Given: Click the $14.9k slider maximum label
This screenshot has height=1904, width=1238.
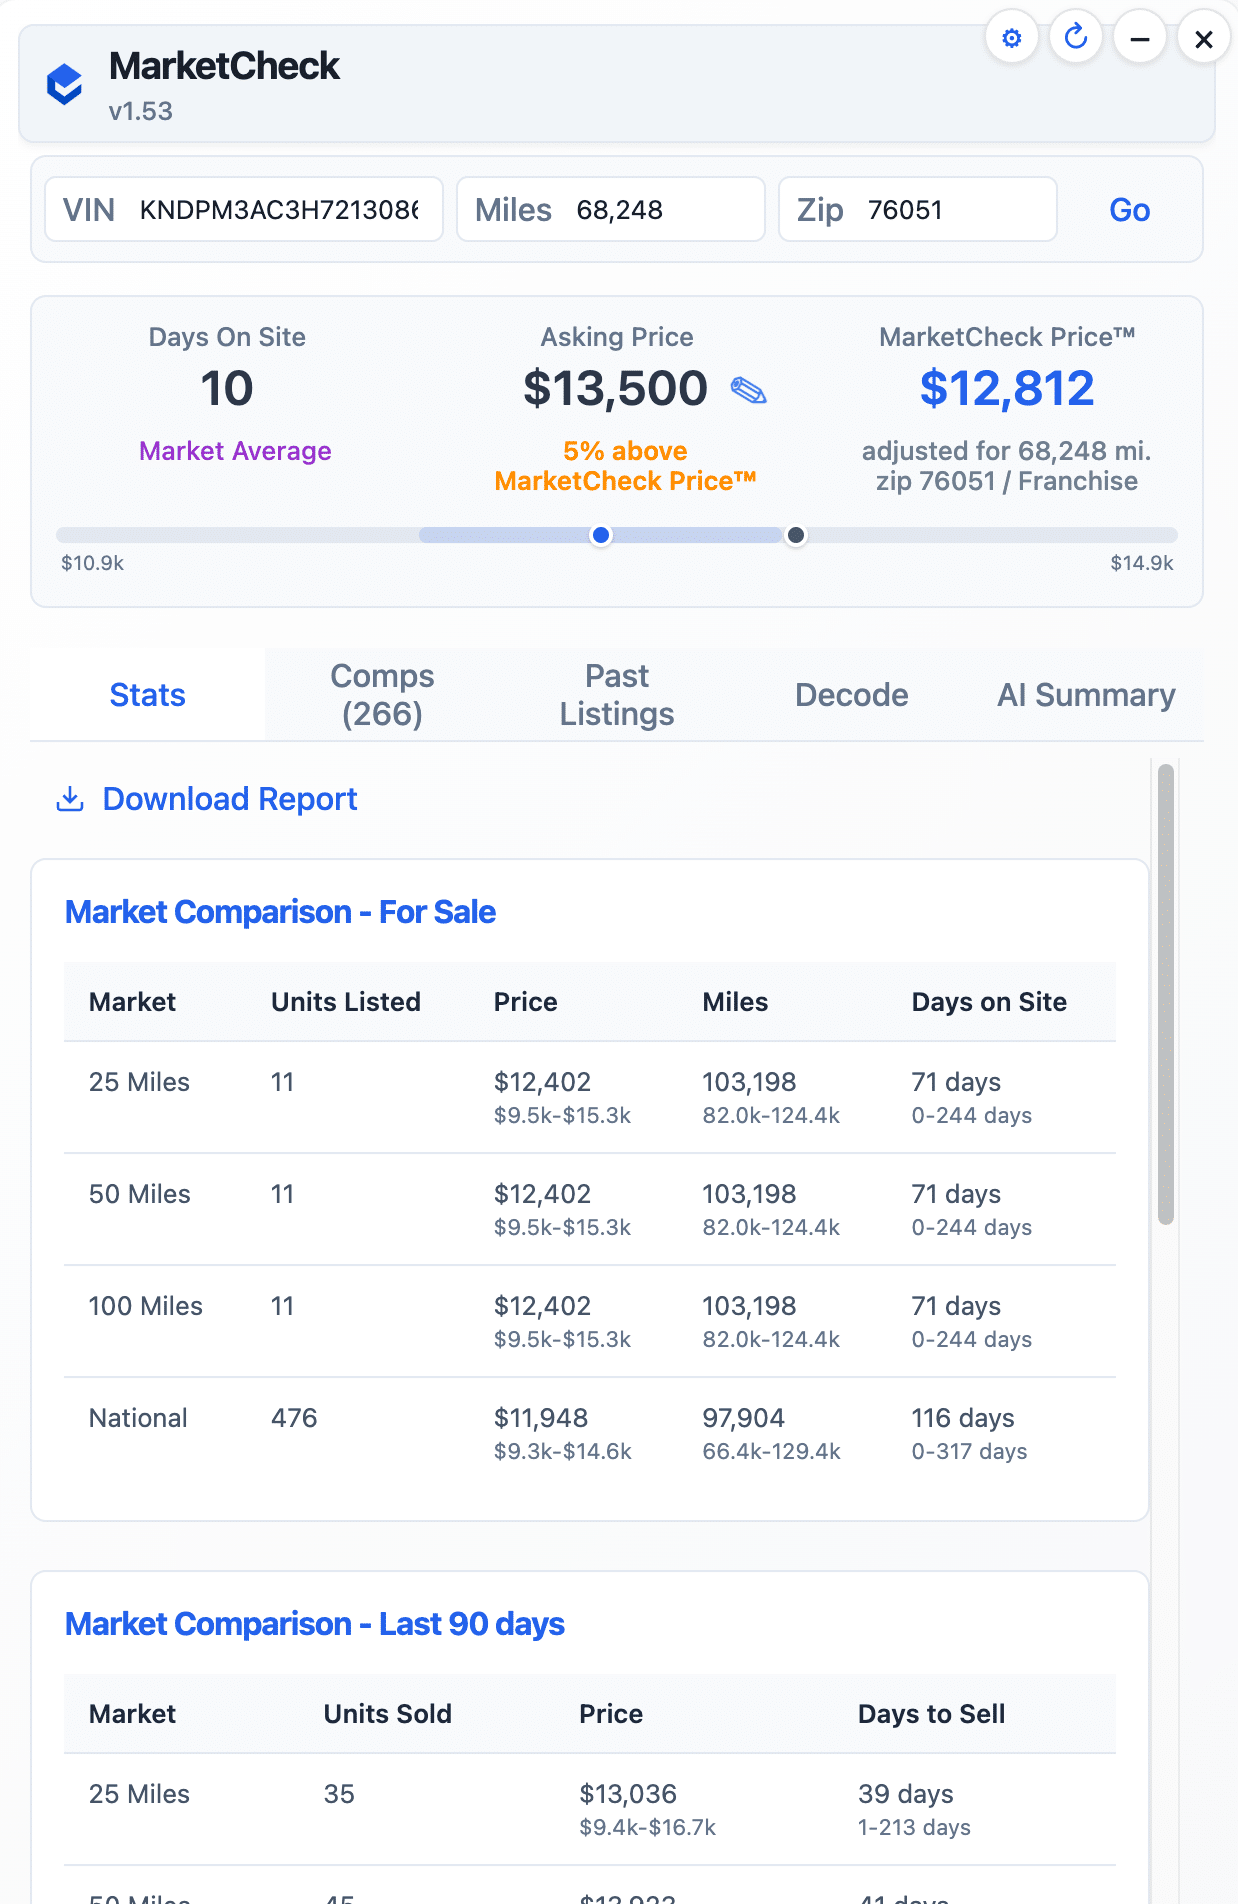Looking at the screenshot, I should coord(1142,563).
